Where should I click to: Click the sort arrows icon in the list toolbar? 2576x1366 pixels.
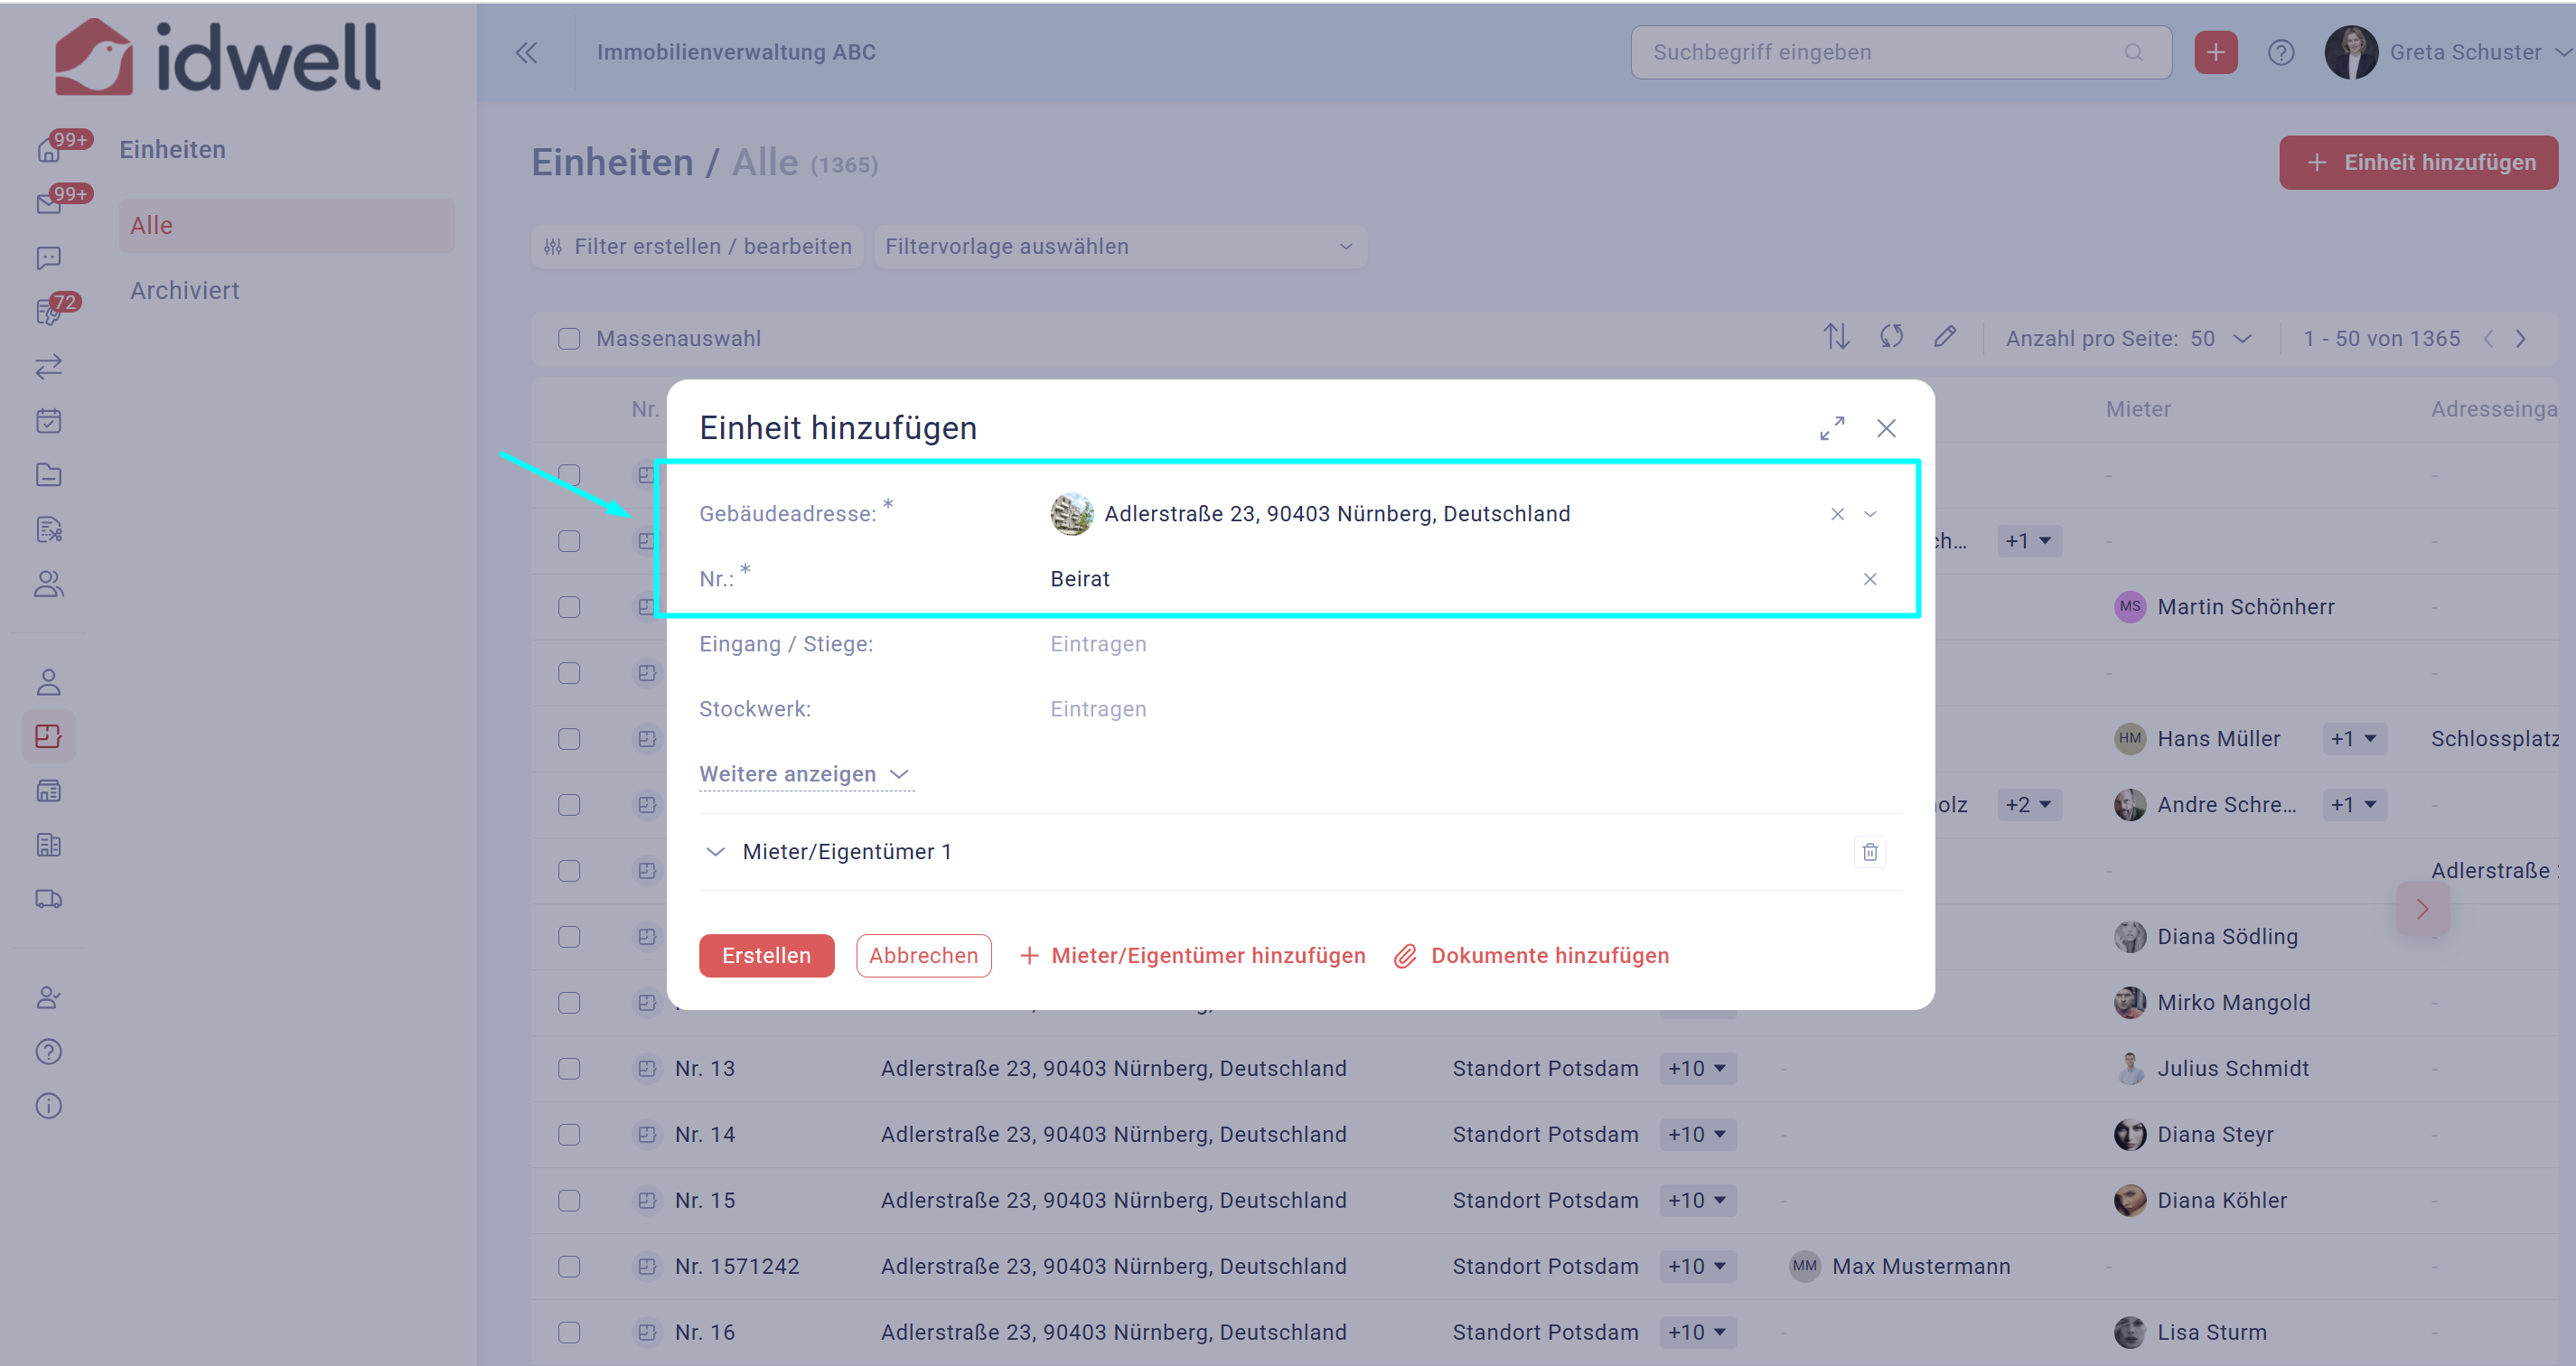pos(1835,338)
